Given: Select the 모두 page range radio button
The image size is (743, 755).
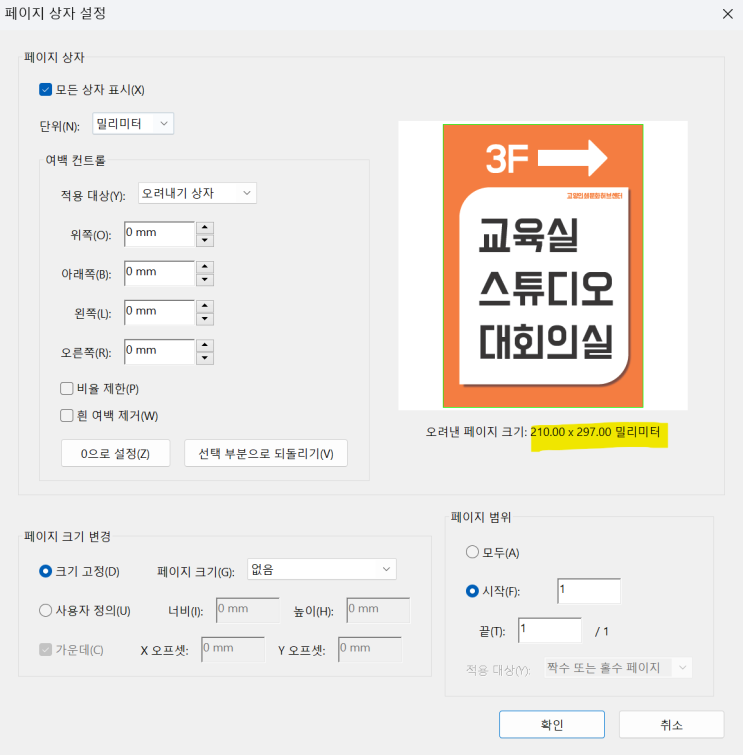Looking at the screenshot, I should [473, 552].
